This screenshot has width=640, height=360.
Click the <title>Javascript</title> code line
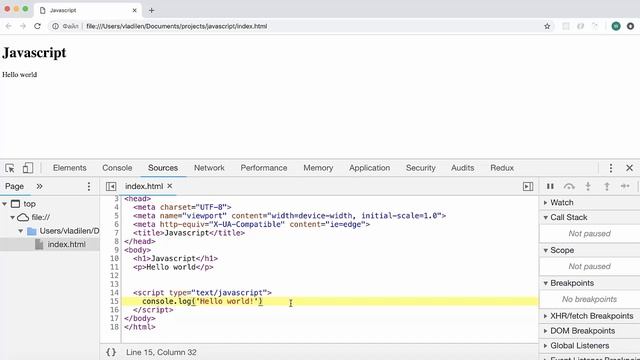pos(189,233)
